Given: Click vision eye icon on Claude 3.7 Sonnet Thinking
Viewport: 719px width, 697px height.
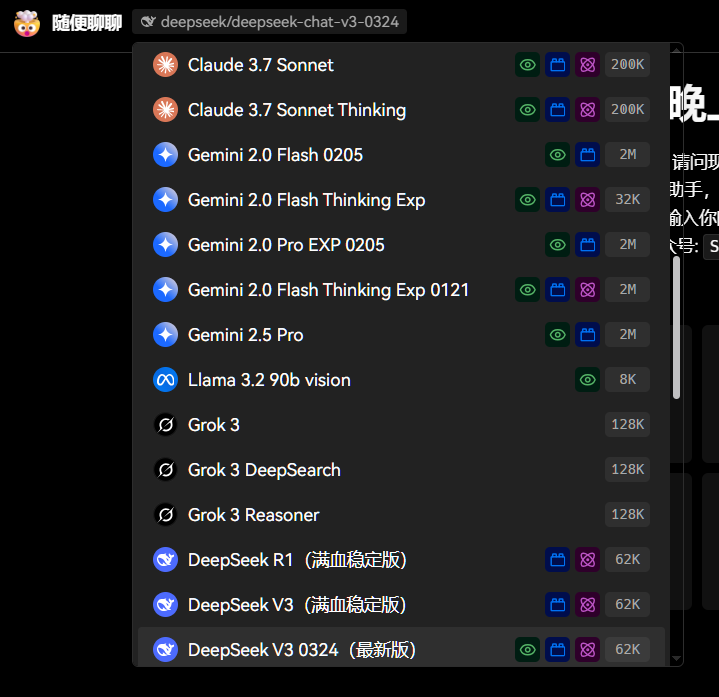Looking at the screenshot, I should pos(527,110).
